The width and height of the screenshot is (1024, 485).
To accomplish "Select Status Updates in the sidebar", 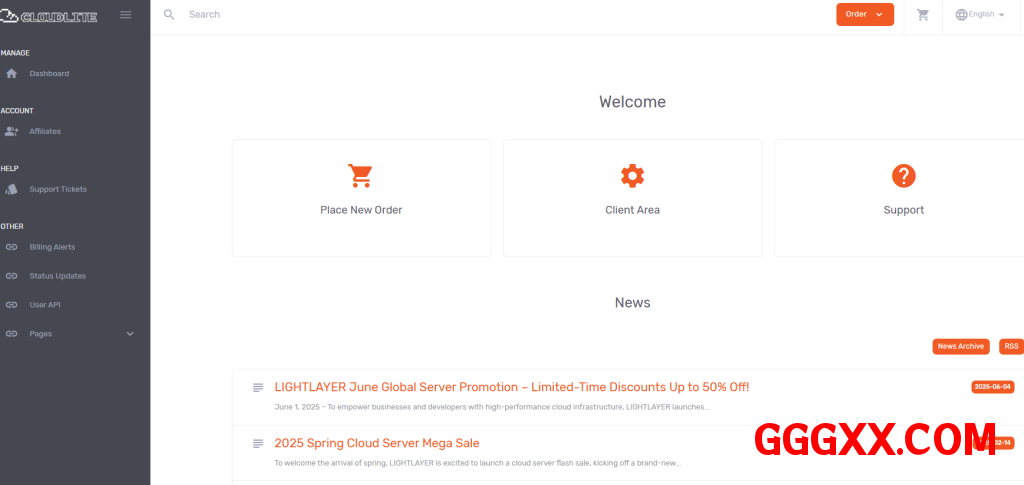I will pyautogui.click(x=57, y=276).
